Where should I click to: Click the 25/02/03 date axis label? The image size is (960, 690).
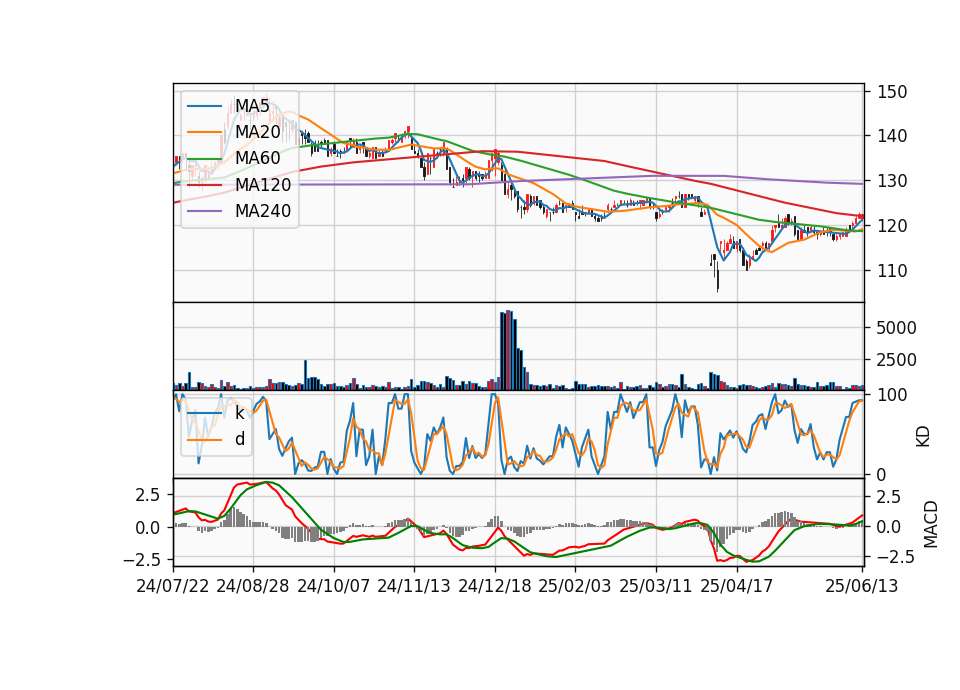pyautogui.click(x=575, y=586)
